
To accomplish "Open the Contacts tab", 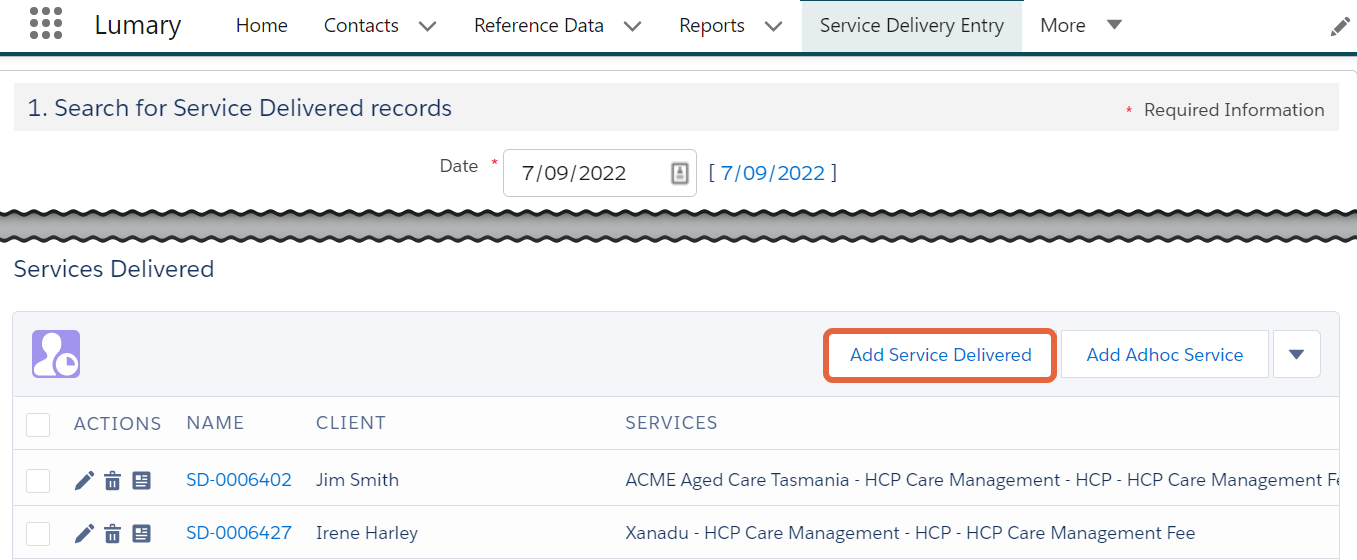I will [x=361, y=26].
